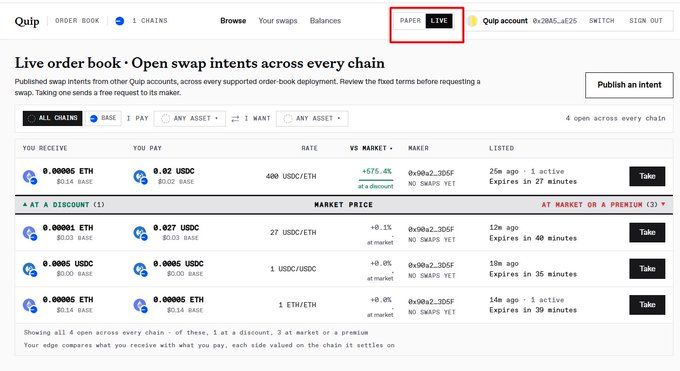Click the +575.4% discount value

click(377, 171)
